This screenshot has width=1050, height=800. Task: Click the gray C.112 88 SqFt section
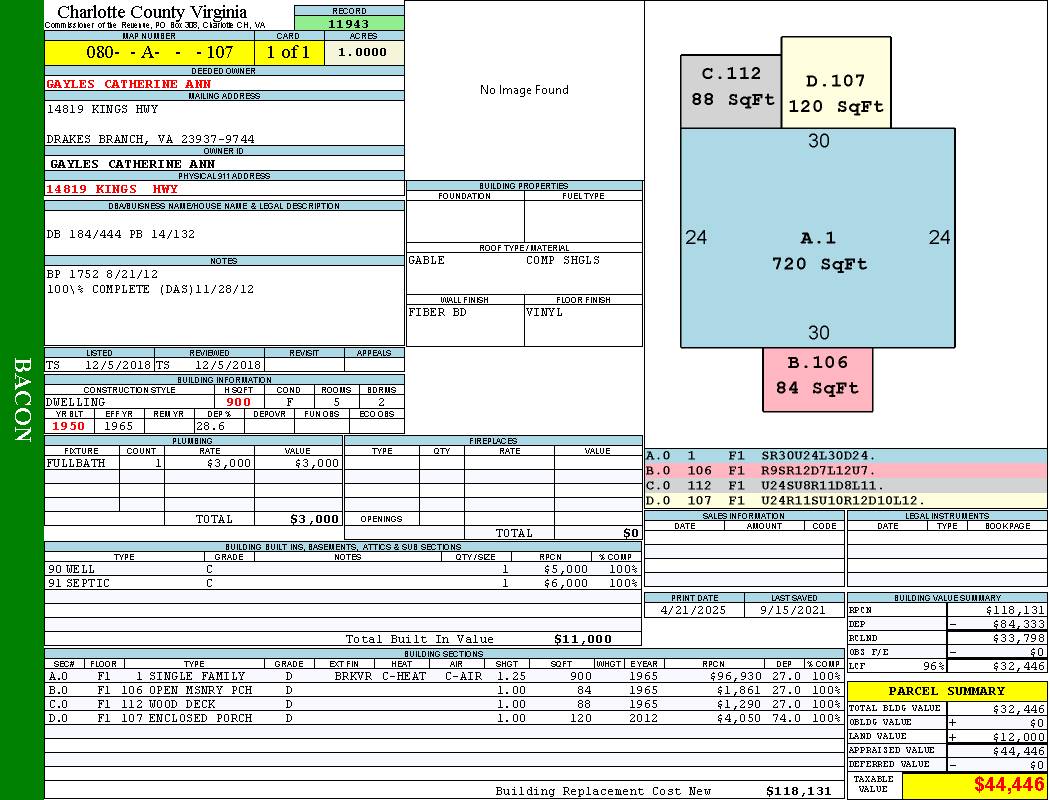pos(730,88)
